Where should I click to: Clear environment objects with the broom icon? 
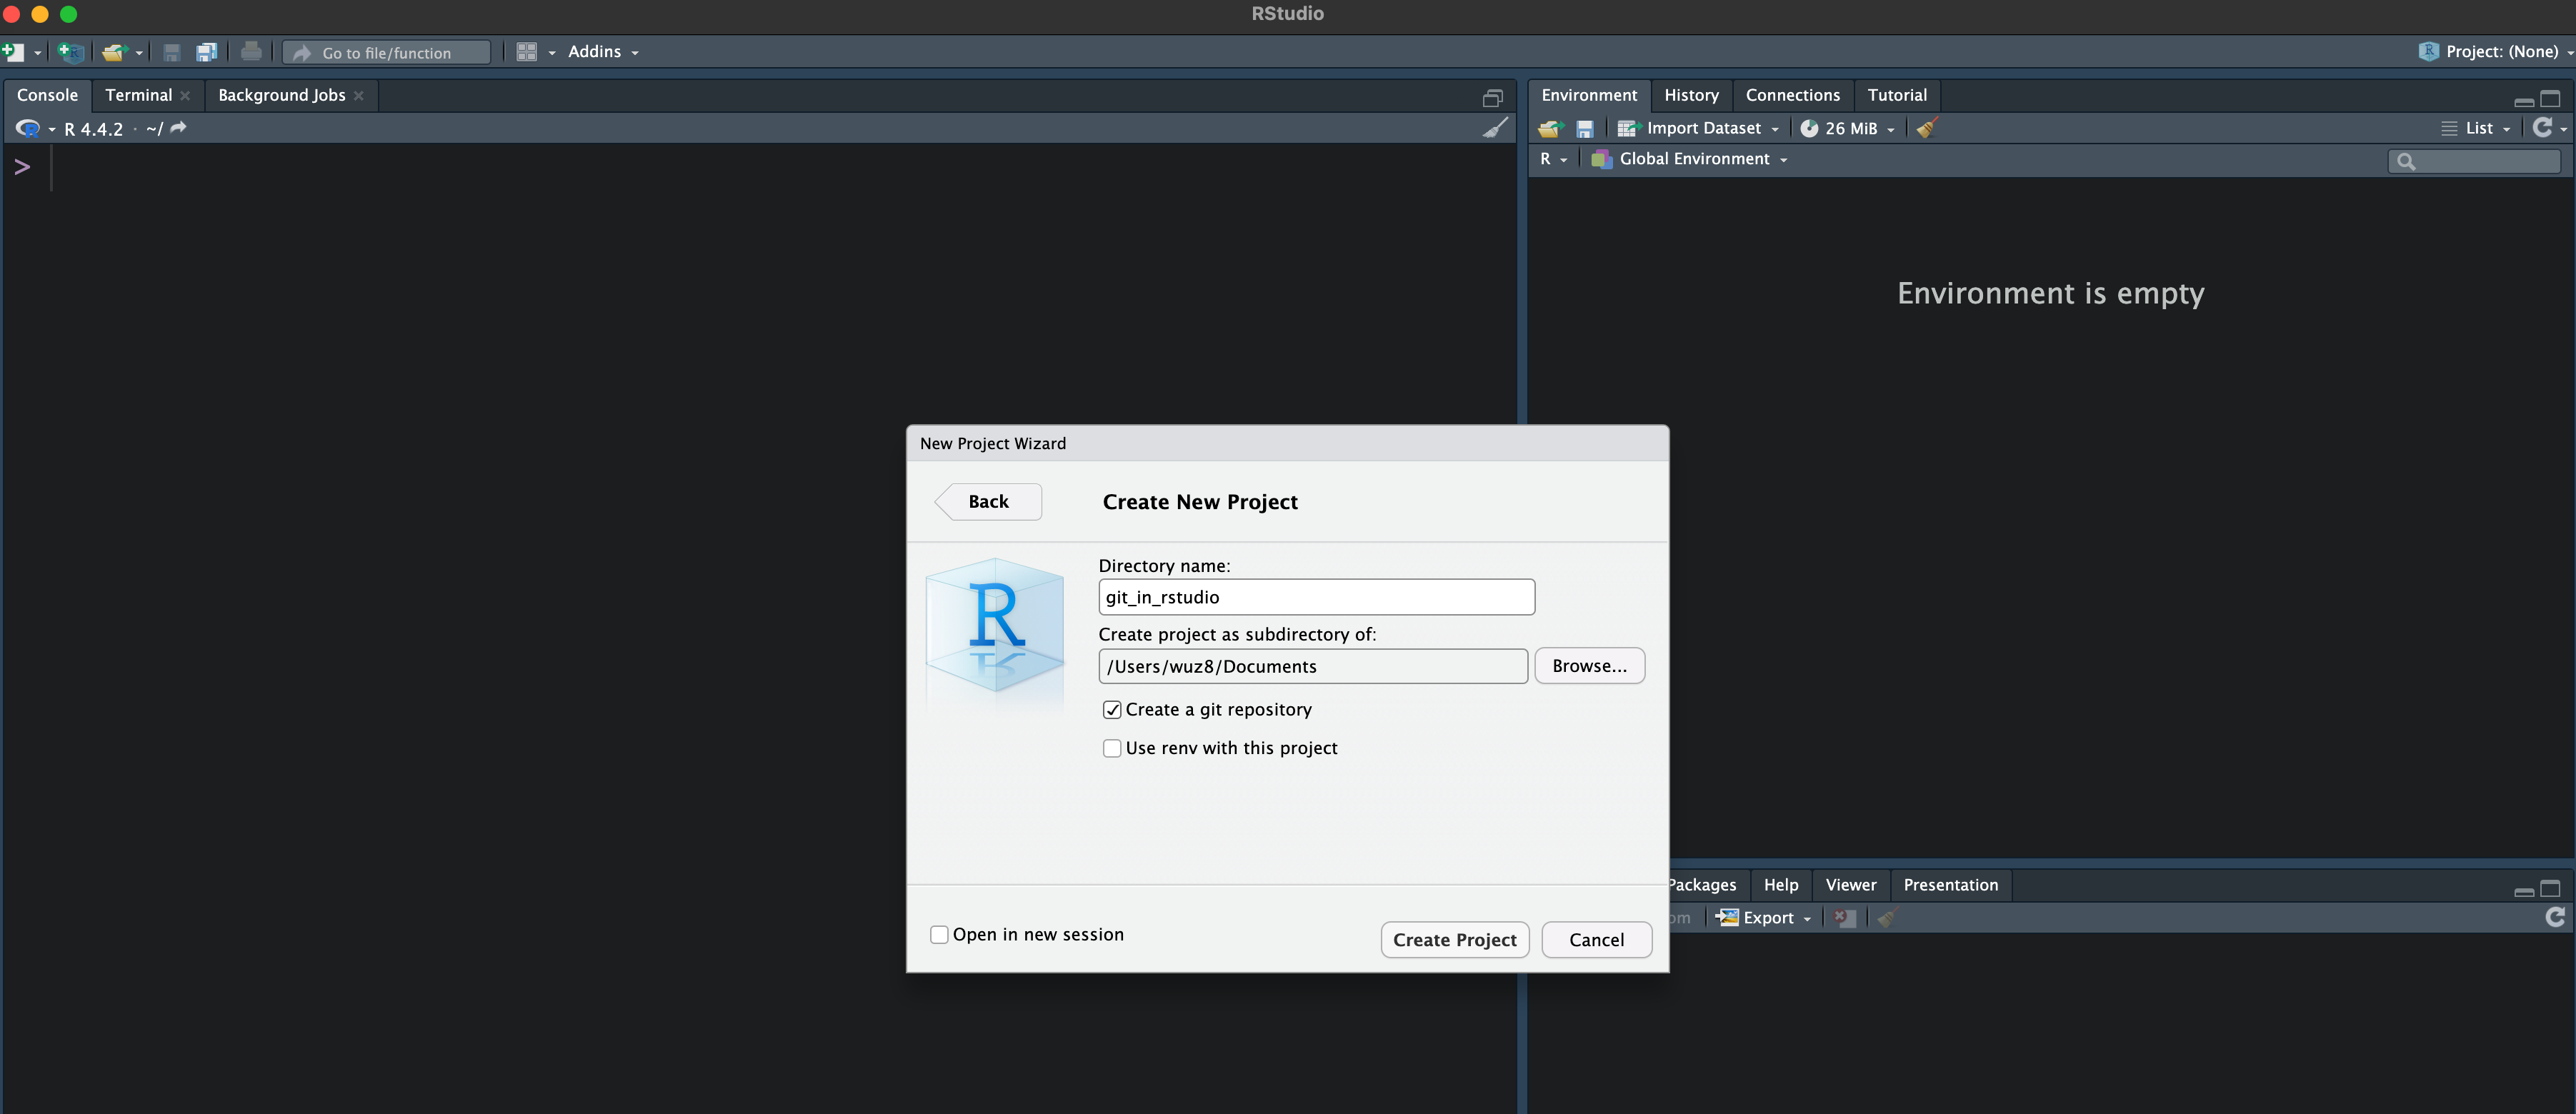pyautogui.click(x=1927, y=128)
